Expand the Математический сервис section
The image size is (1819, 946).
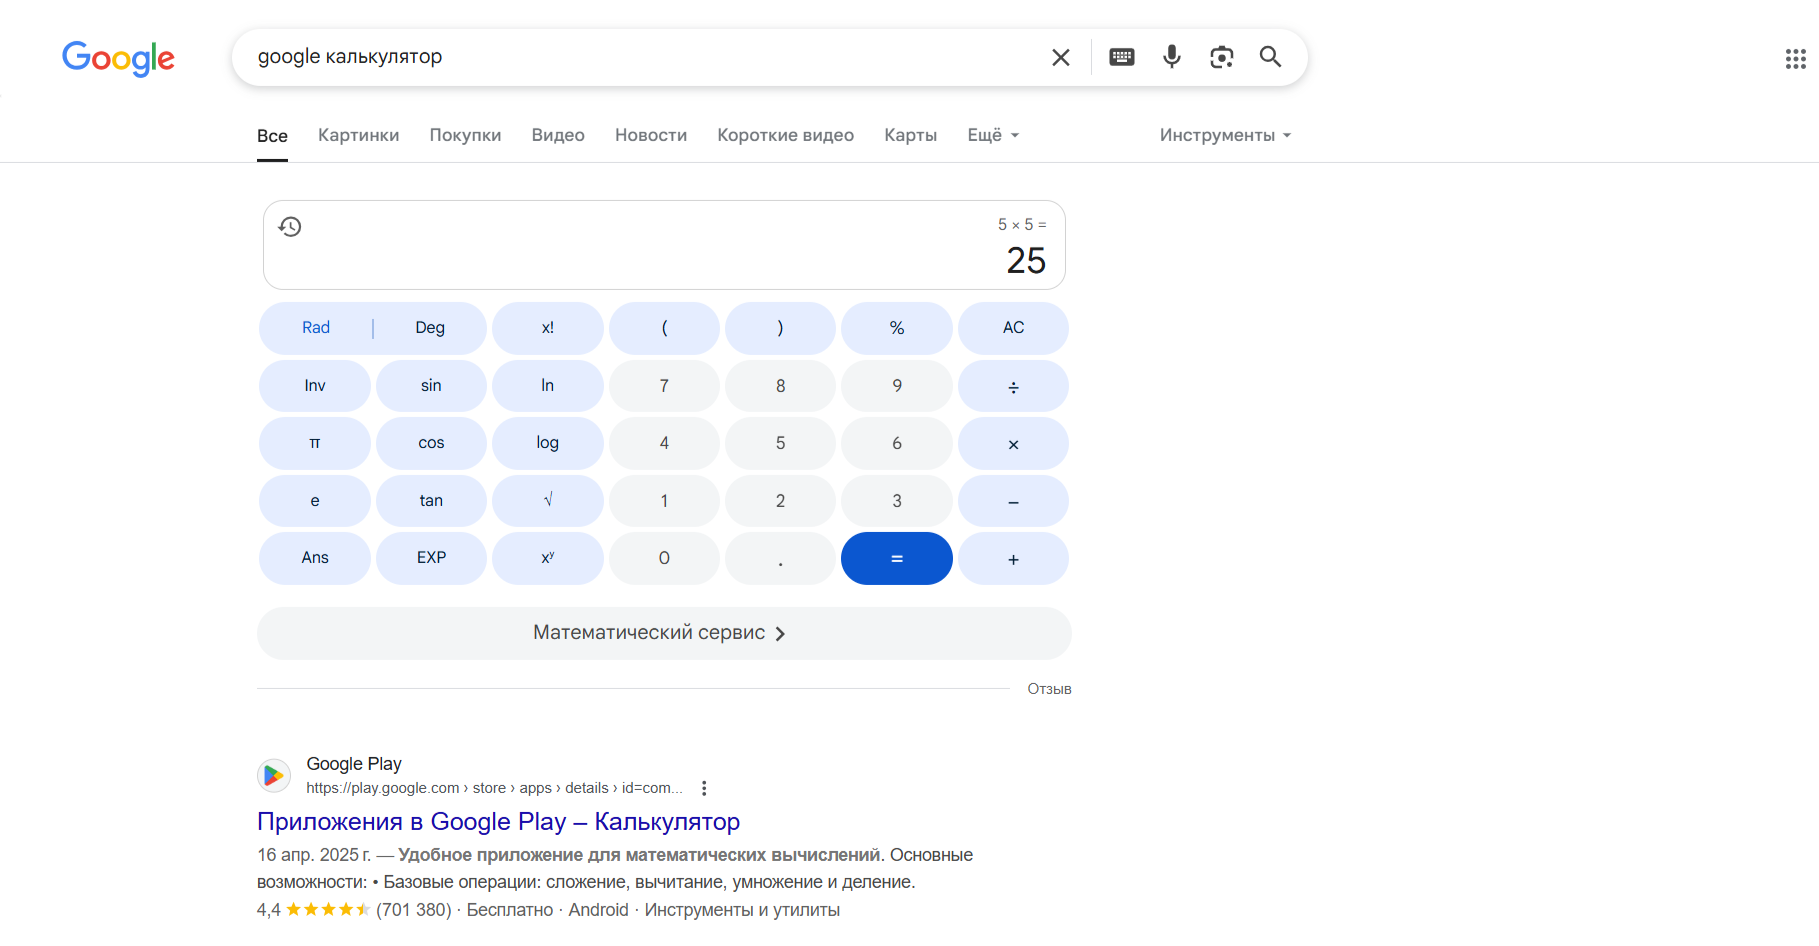(664, 633)
